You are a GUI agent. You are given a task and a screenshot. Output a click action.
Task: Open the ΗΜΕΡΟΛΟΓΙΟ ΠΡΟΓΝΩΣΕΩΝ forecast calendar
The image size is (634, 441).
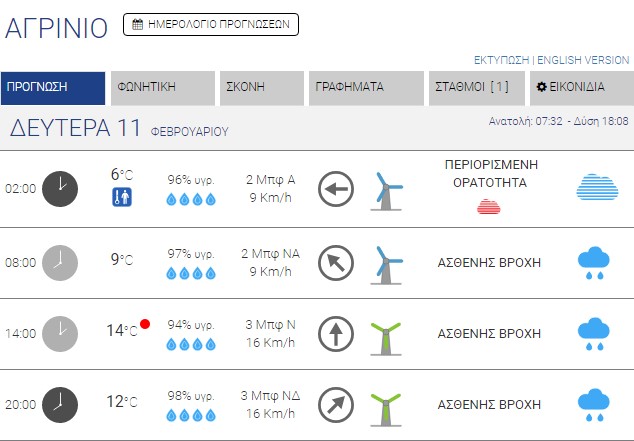pyautogui.click(x=211, y=25)
